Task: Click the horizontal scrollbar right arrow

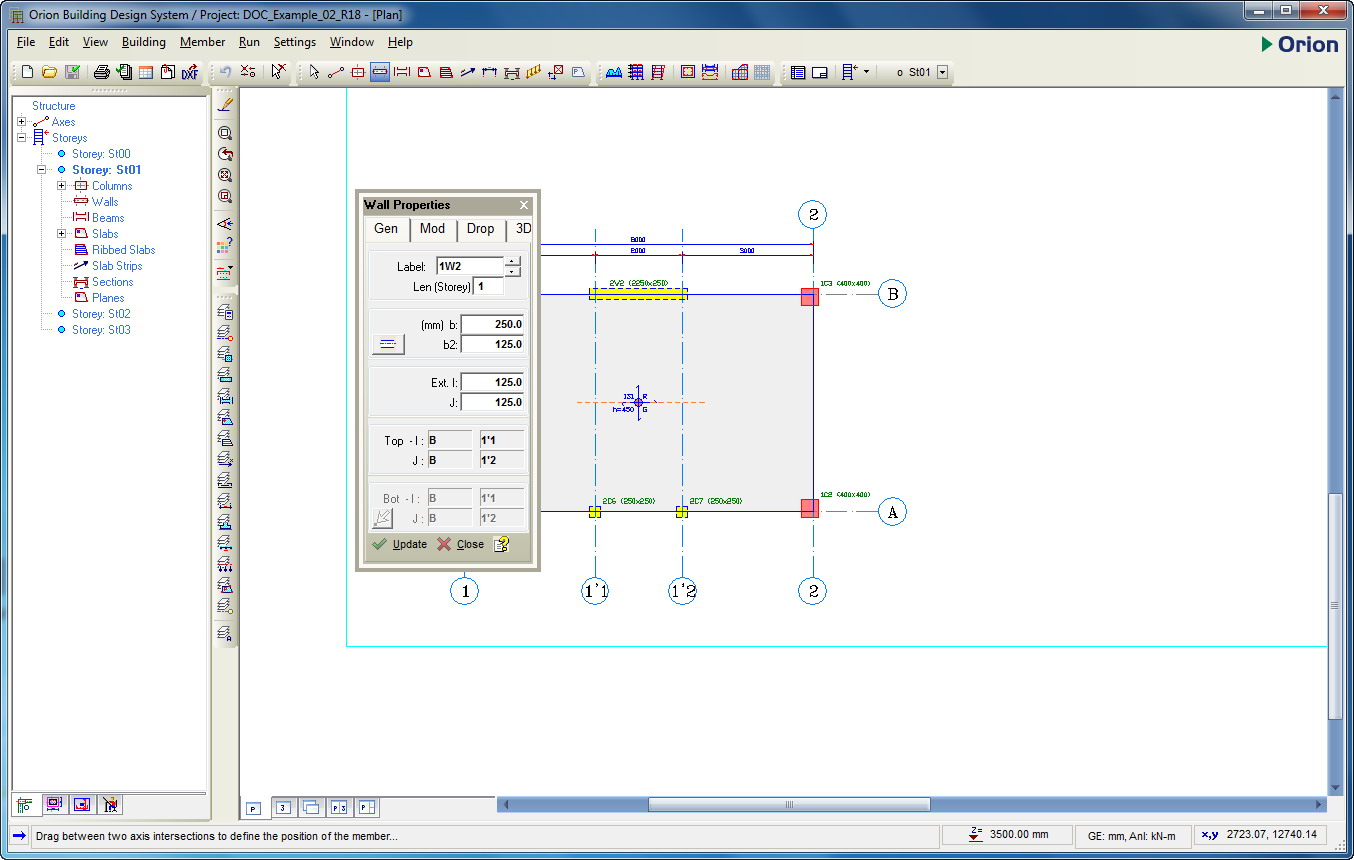Action: [x=1319, y=804]
